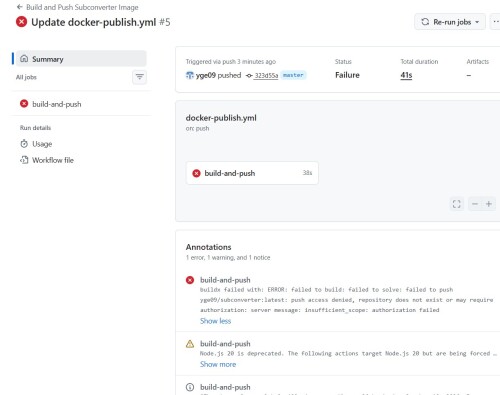This screenshot has width=500, height=395.
Task: Click the stopwatch icon next to Usage
Action: coord(24,144)
